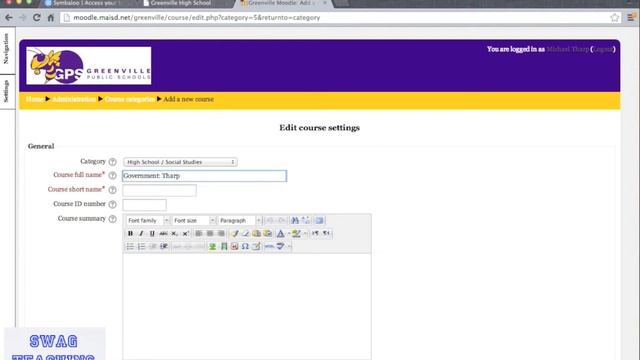Screen dimensions: 640x360
Task: Open help for Course full name
Action: point(113,176)
